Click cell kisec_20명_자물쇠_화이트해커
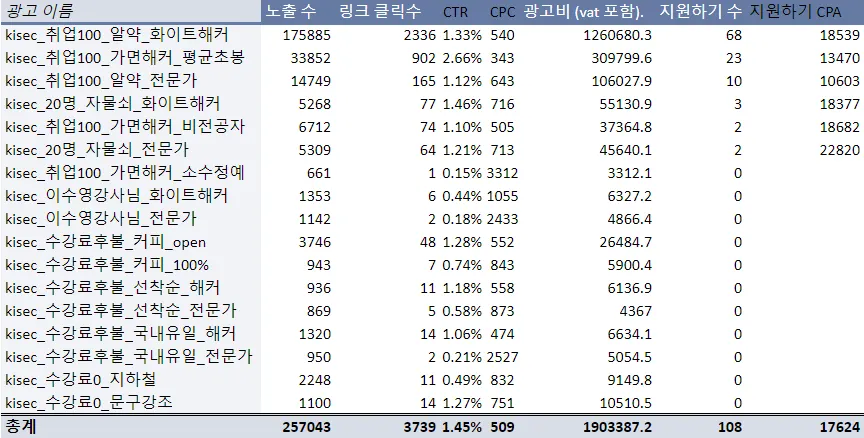Screen dimensions: 864x438 tap(112, 104)
